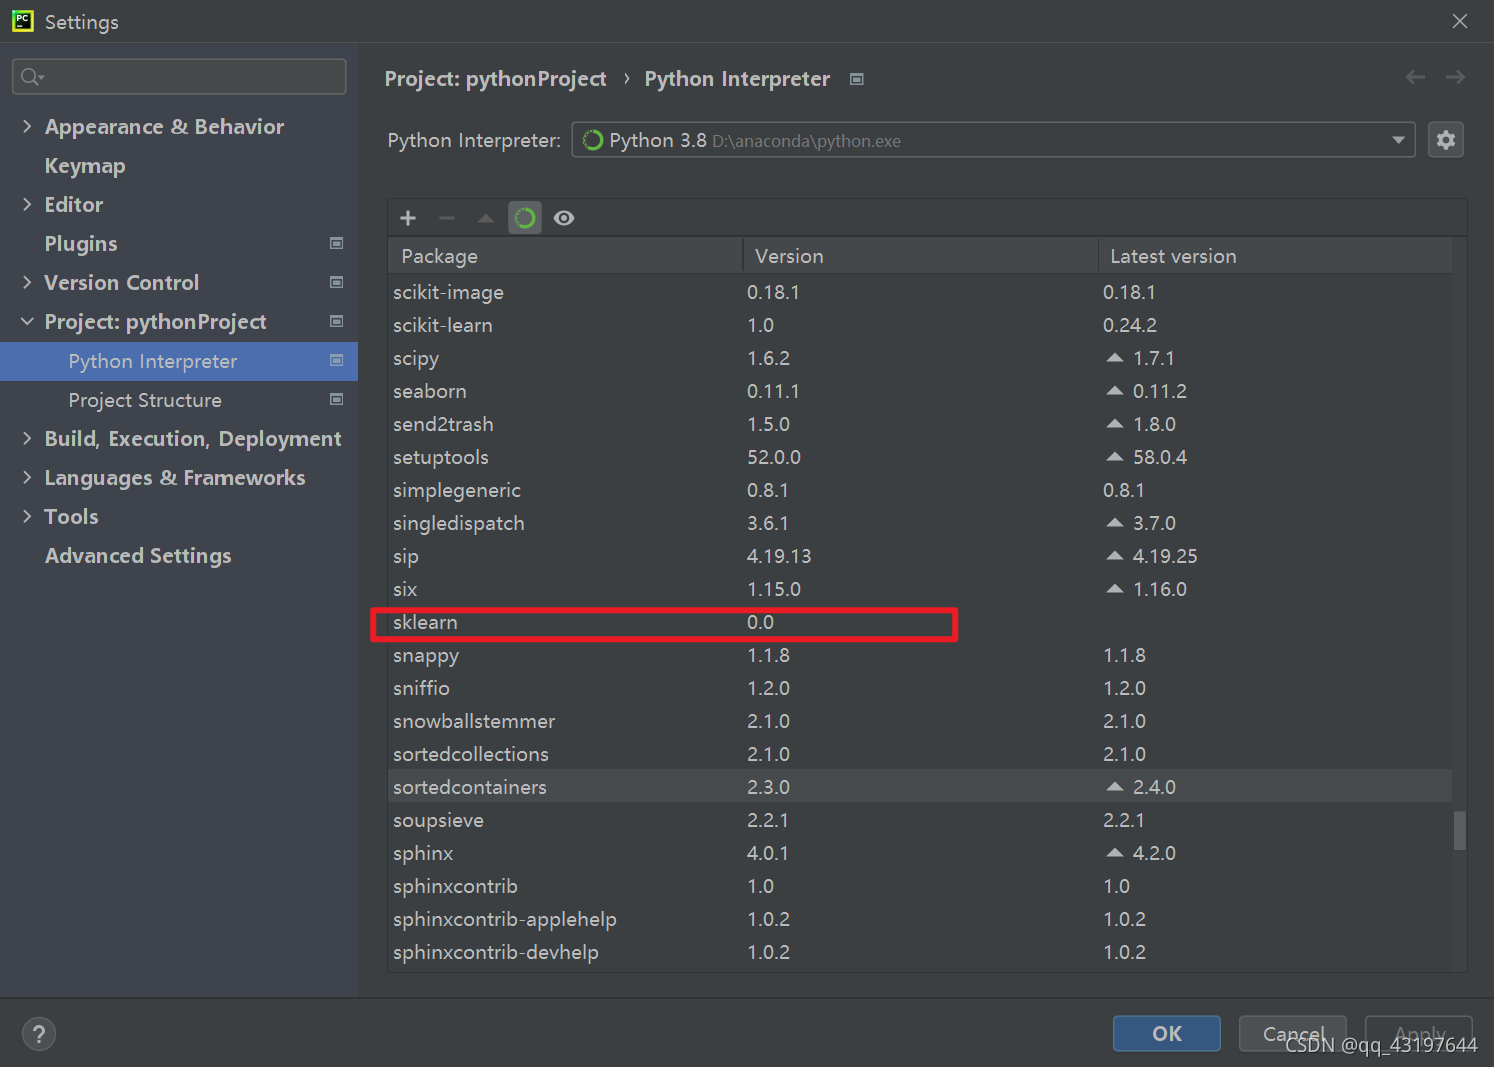Navigate forward with the right arrow
This screenshot has width=1494, height=1067.
[x=1455, y=77]
